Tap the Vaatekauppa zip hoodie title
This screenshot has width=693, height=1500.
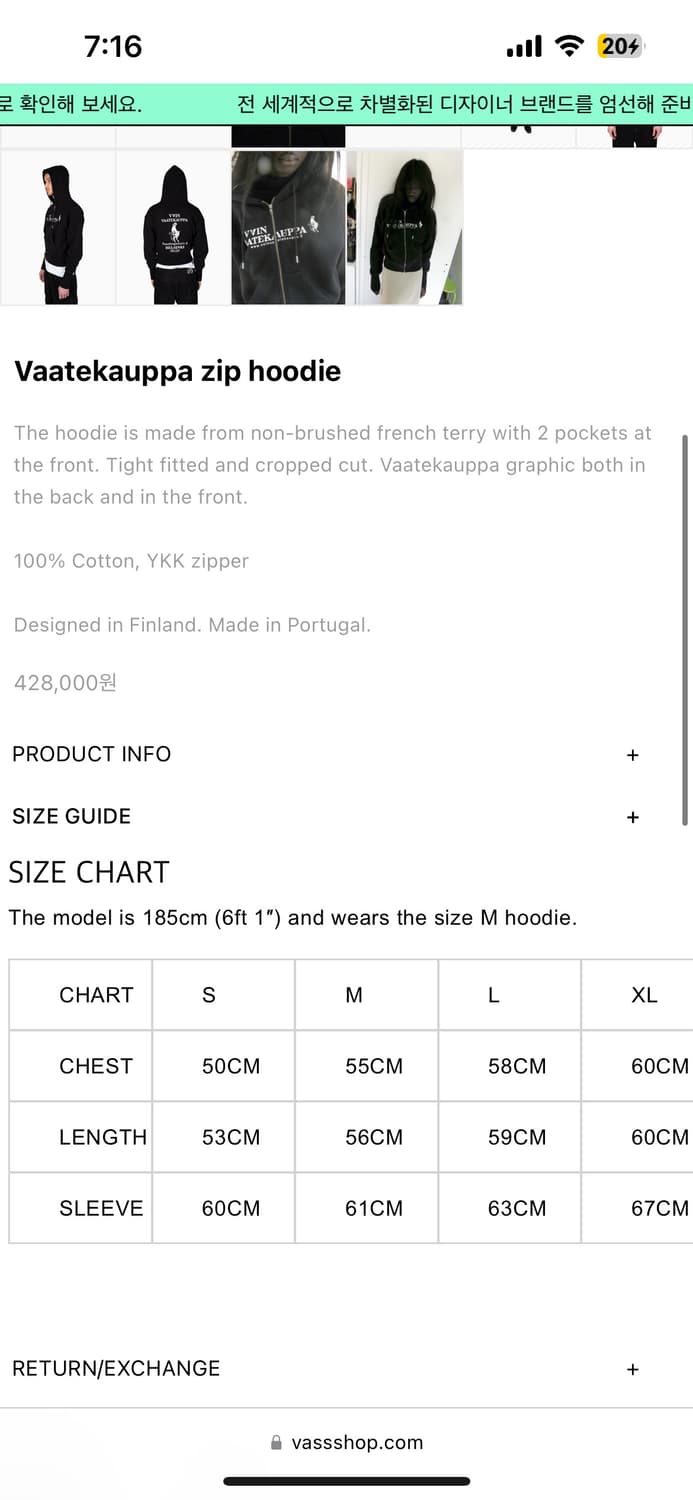(x=178, y=371)
